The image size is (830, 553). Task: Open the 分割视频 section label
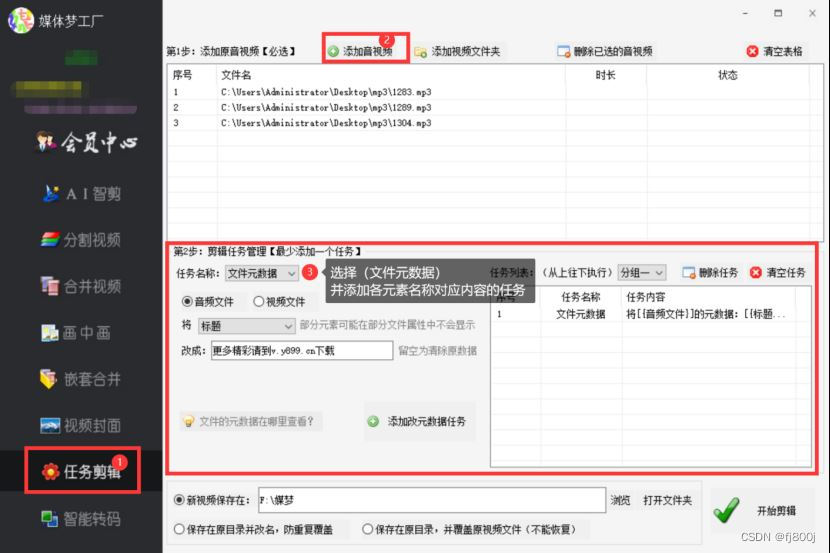coord(92,240)
